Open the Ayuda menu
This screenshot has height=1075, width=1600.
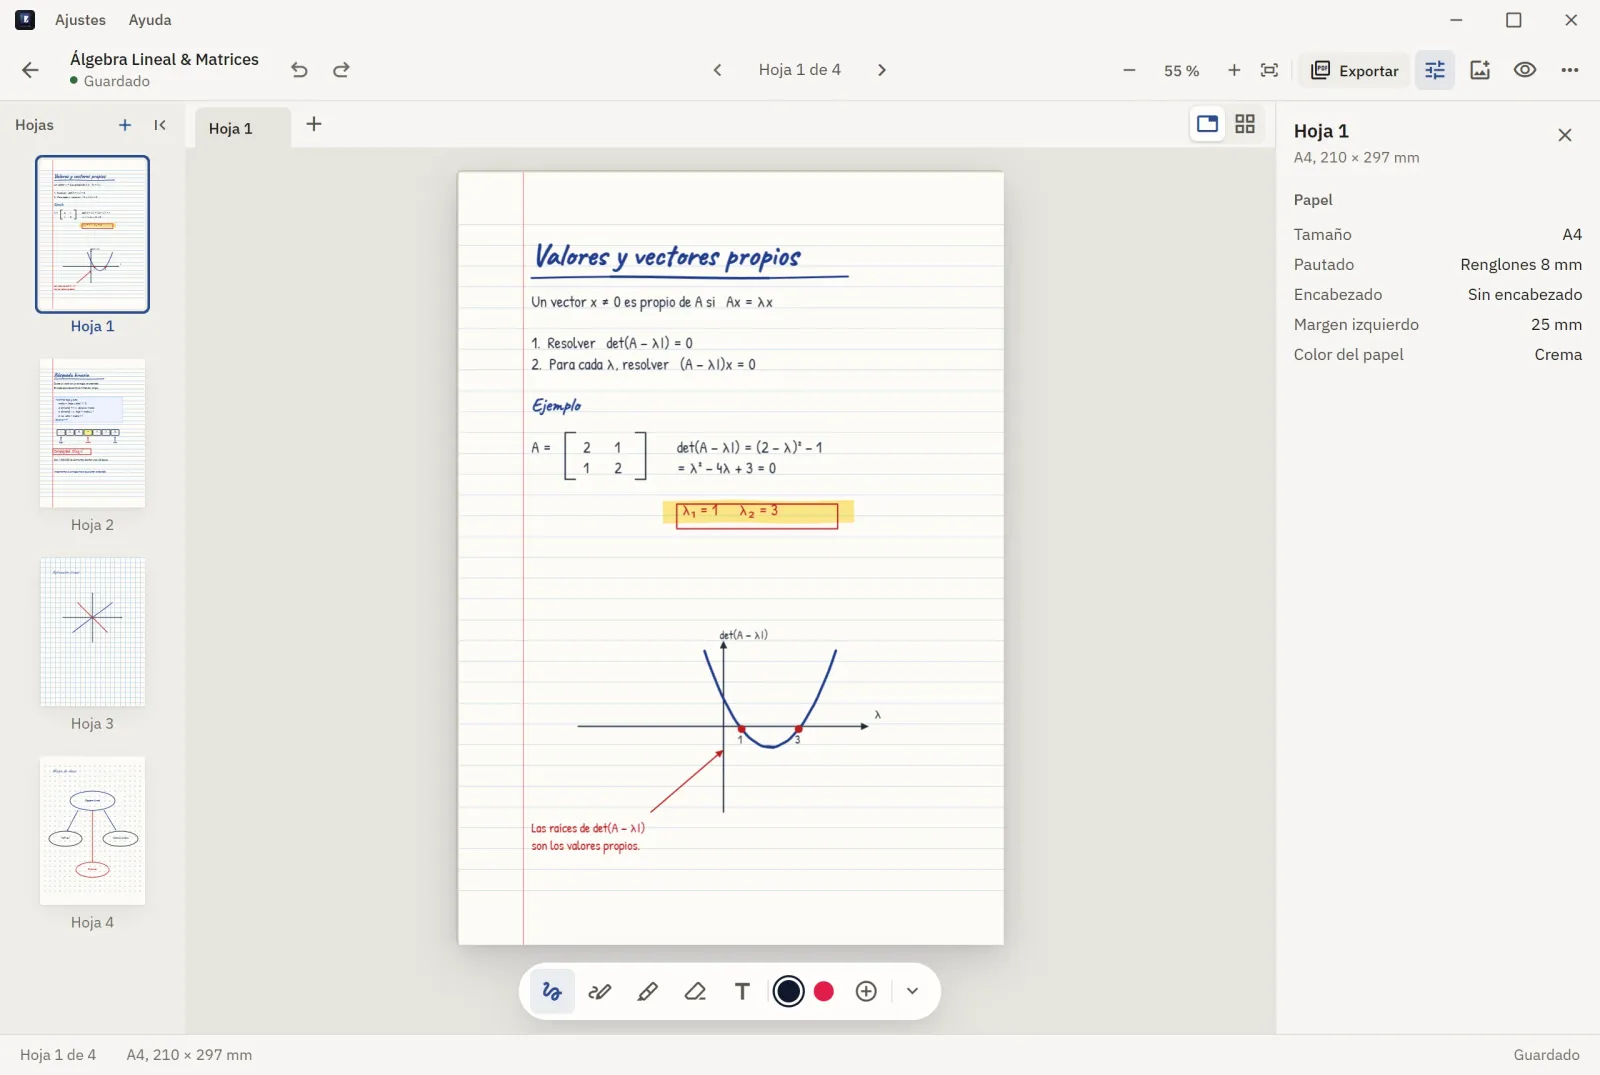pos(150,20)
